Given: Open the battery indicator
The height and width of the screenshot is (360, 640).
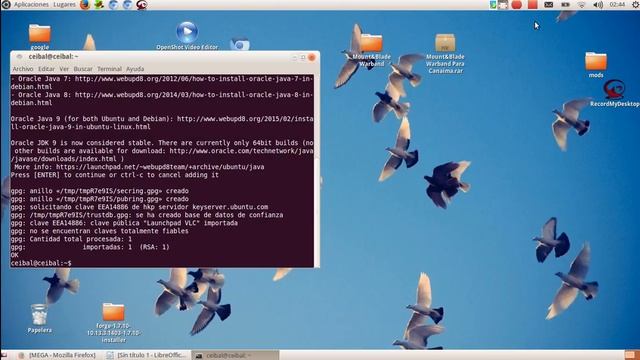Looking at the screenshot, I should (x=565, y=4).
